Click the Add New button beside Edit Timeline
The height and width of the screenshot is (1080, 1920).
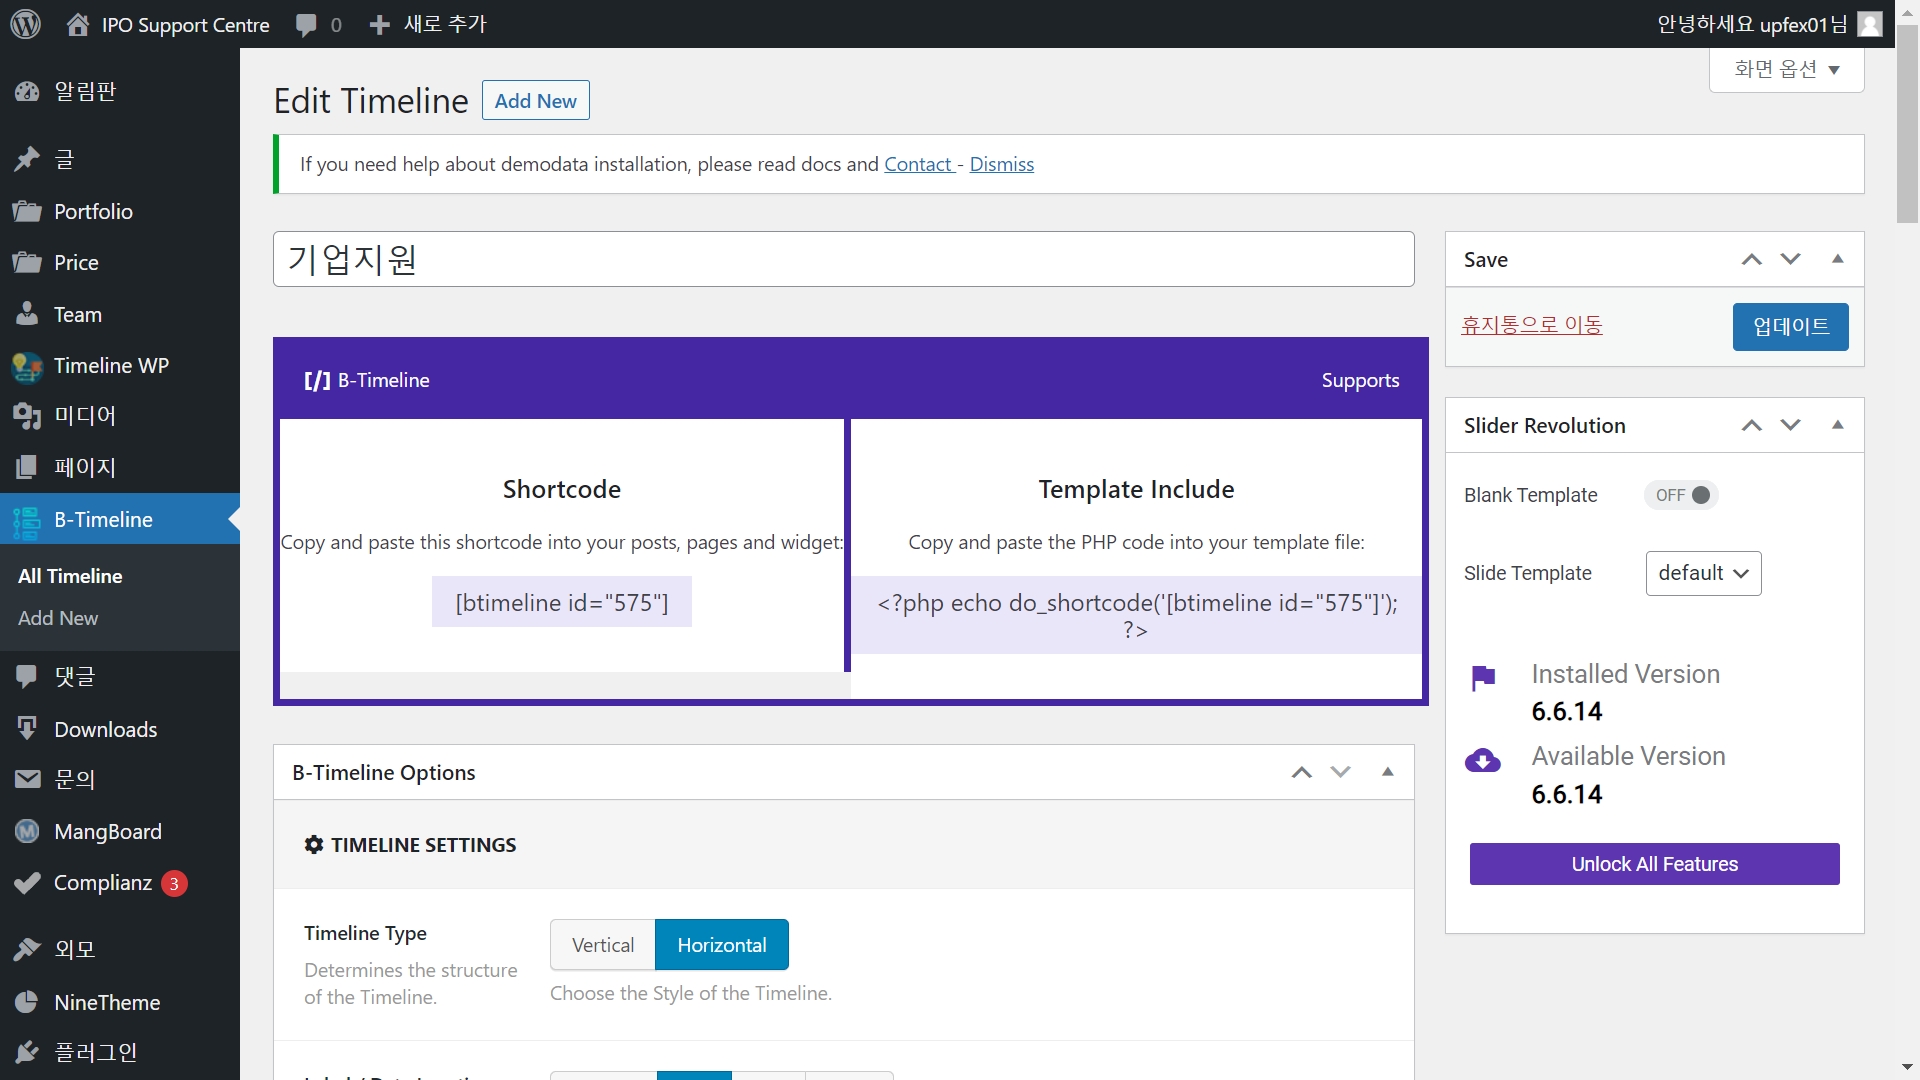tap(536, 100)
